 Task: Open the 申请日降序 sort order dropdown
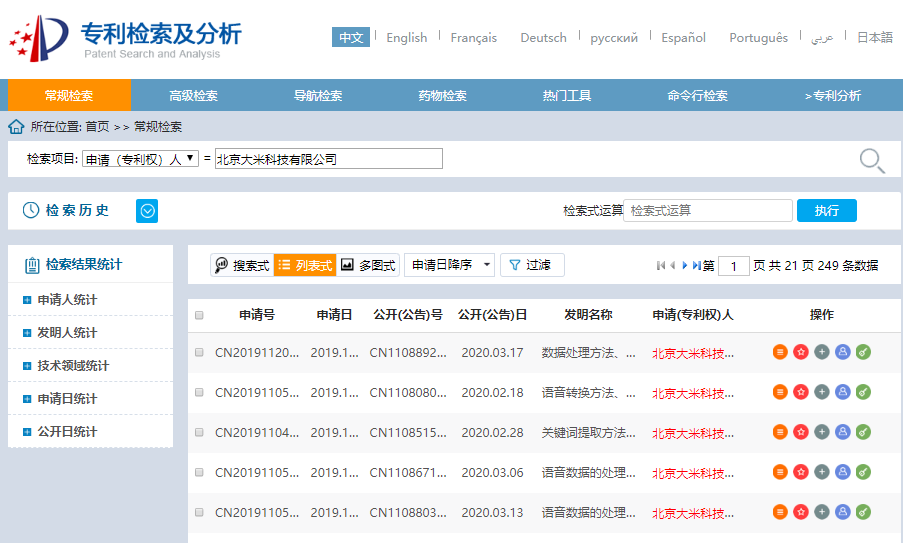click(449, 265)
